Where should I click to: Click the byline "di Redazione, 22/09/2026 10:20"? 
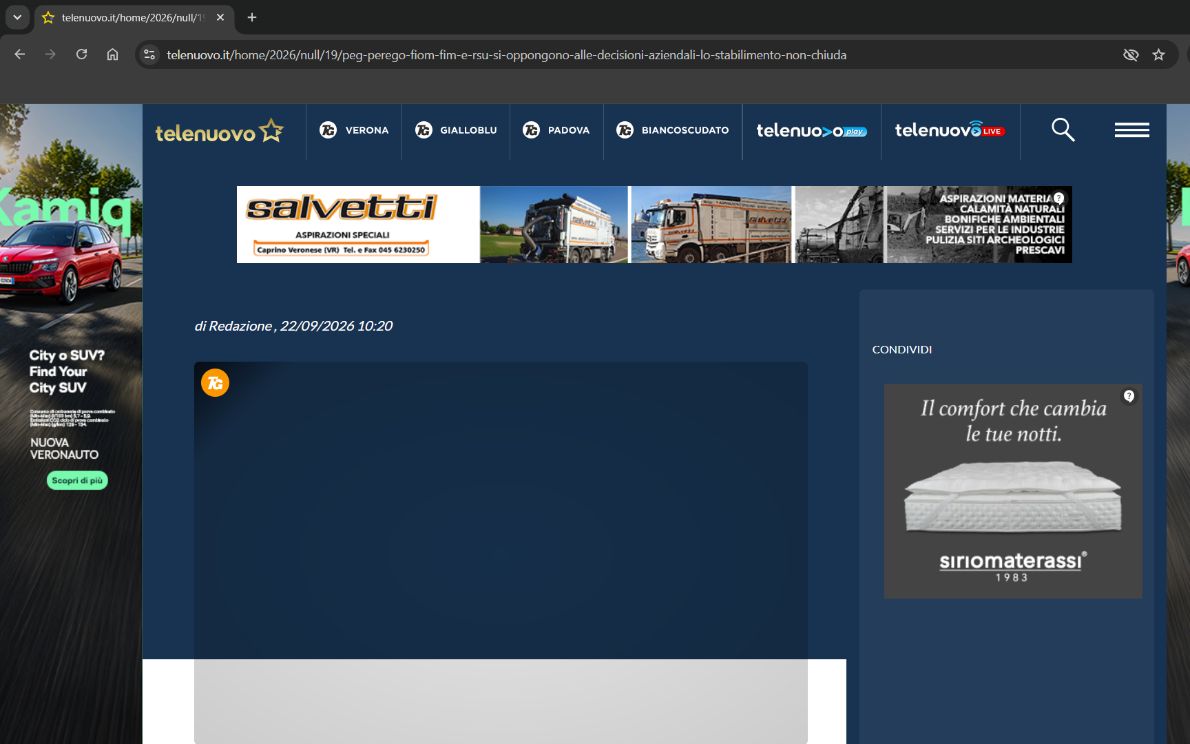[294, 326]
